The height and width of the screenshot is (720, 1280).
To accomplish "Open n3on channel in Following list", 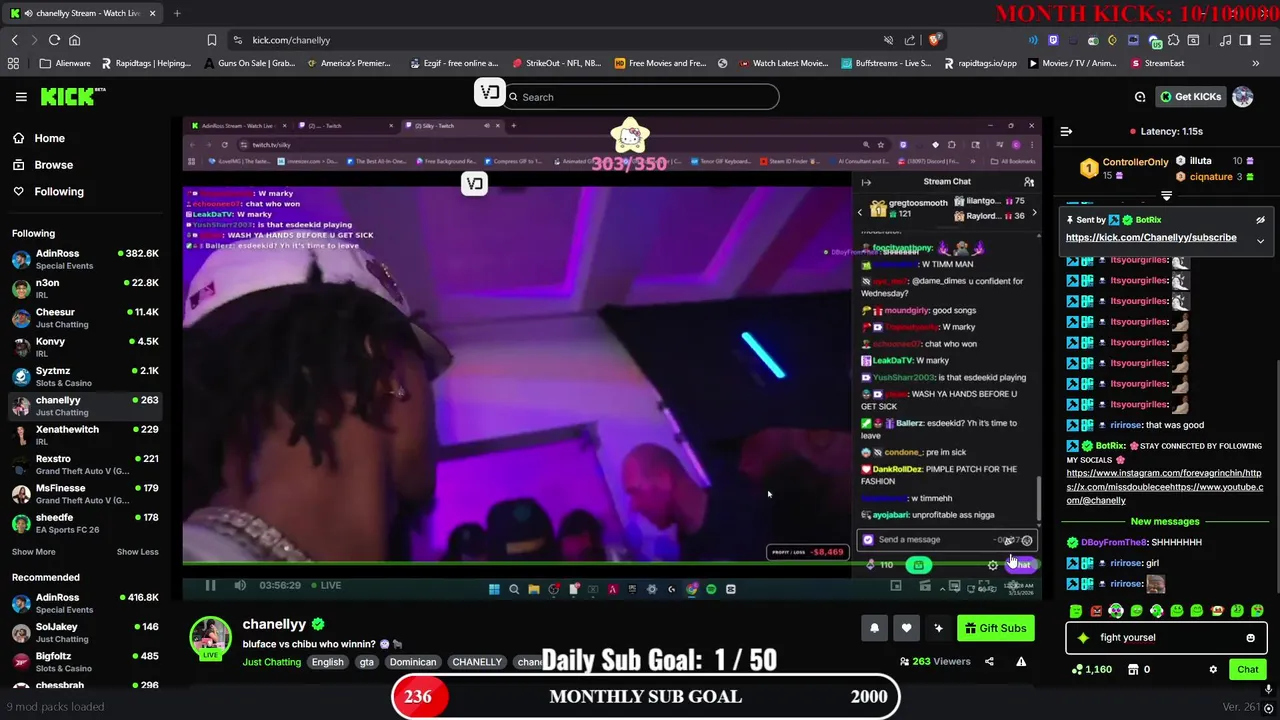I will (x=85, y=288).
